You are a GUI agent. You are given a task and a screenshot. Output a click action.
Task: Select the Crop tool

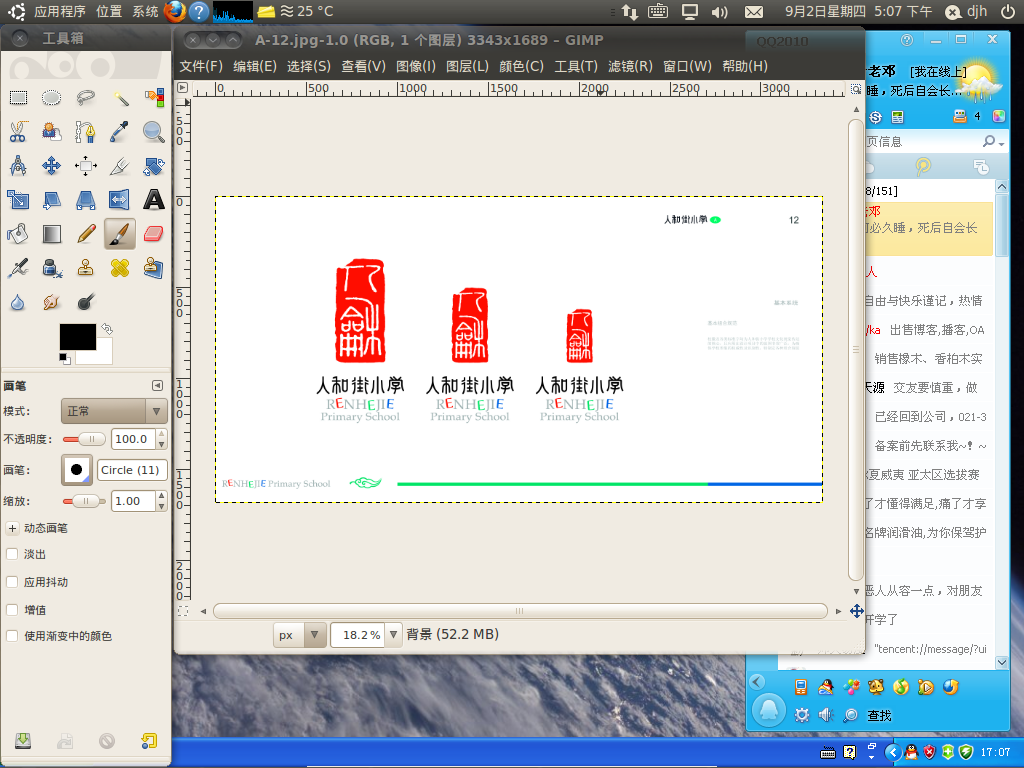(x=120, y=166)
